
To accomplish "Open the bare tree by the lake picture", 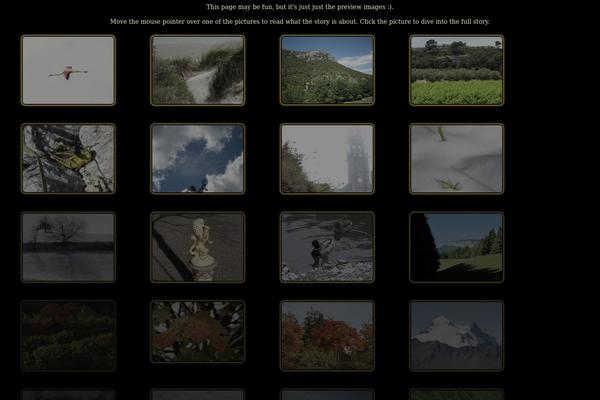I will pyautogui.click(x=68, y=247).
